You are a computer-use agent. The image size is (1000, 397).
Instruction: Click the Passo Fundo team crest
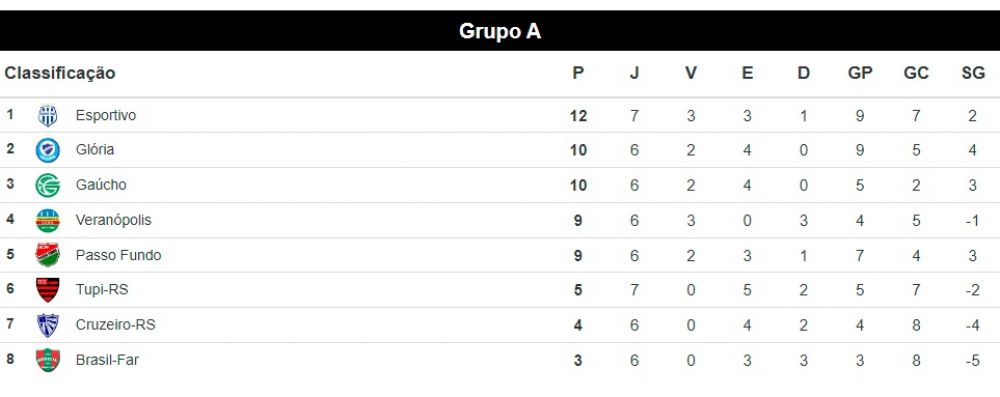click(48, 255)
